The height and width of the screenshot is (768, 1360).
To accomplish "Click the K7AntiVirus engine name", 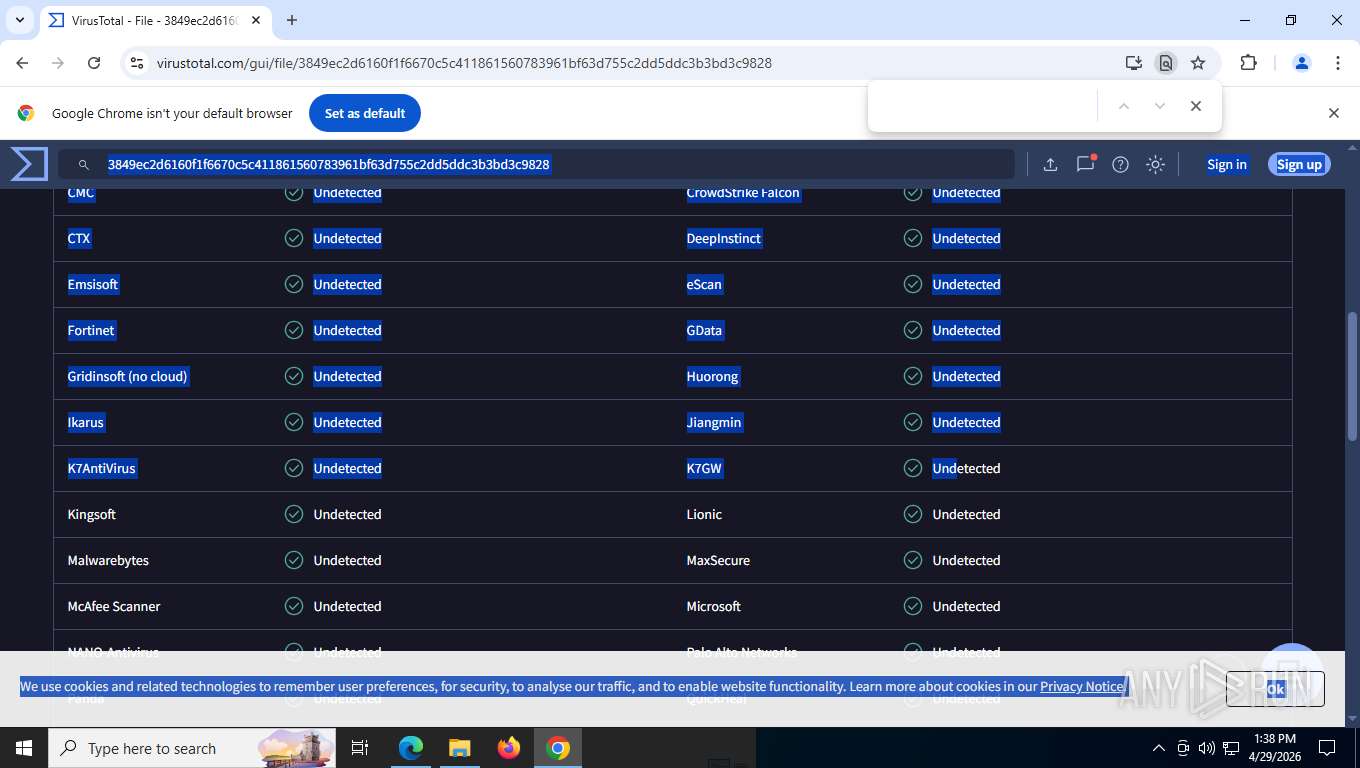I will (x=102, y=468).
